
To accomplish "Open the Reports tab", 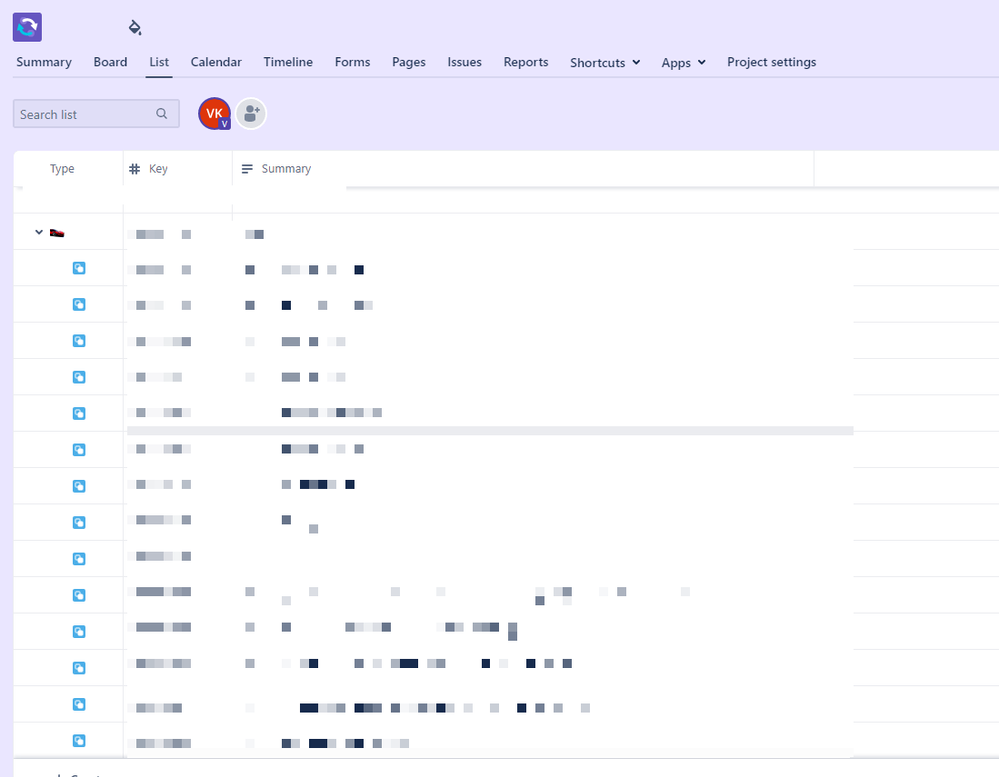I will point(526,62).
